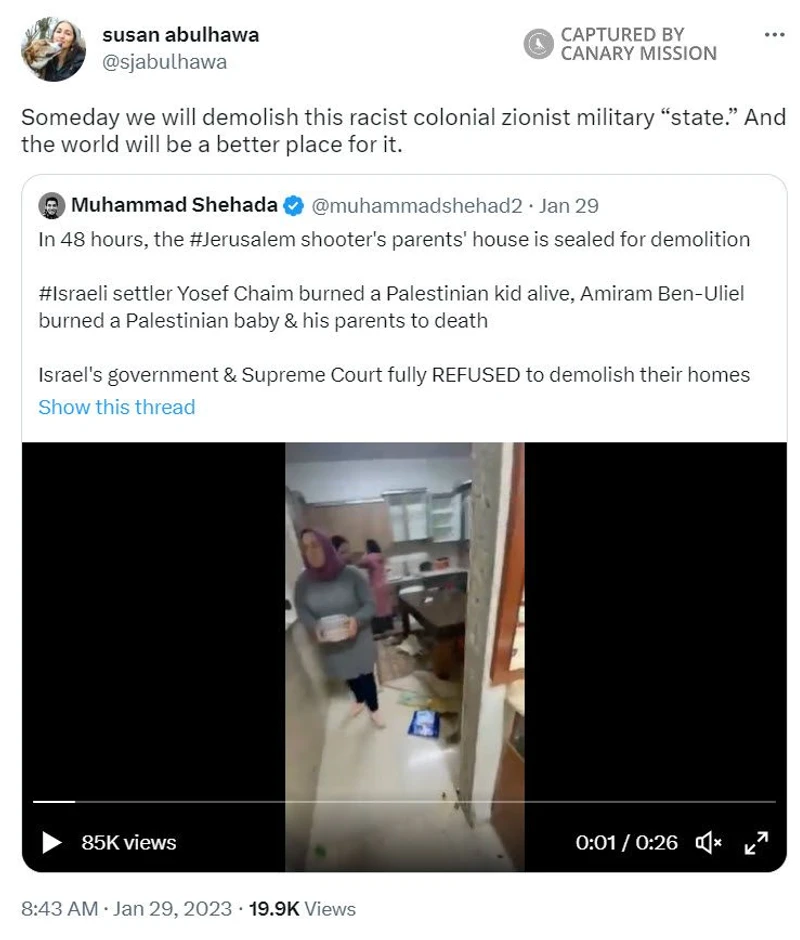Open the three-dot more options menu
Screen dimensions: 800x940
click(774, 35)
